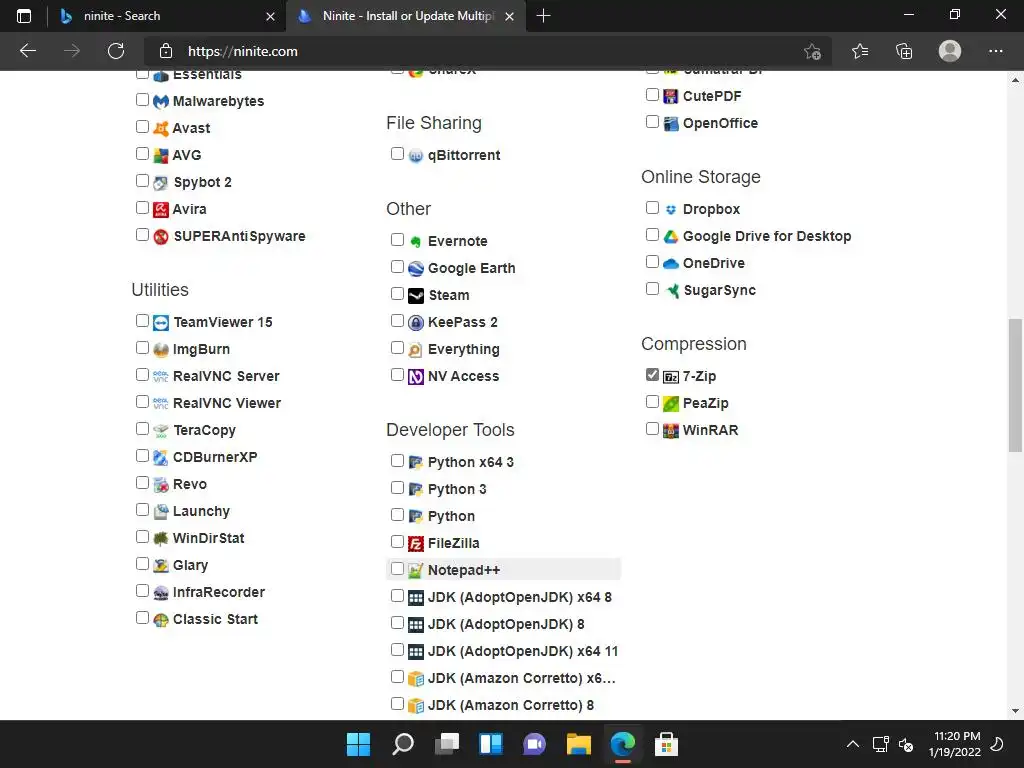The image size is (1024, 768).
Task: Open Task View from the taskbar
Action: pyautogui.click(x=447, y=744)
